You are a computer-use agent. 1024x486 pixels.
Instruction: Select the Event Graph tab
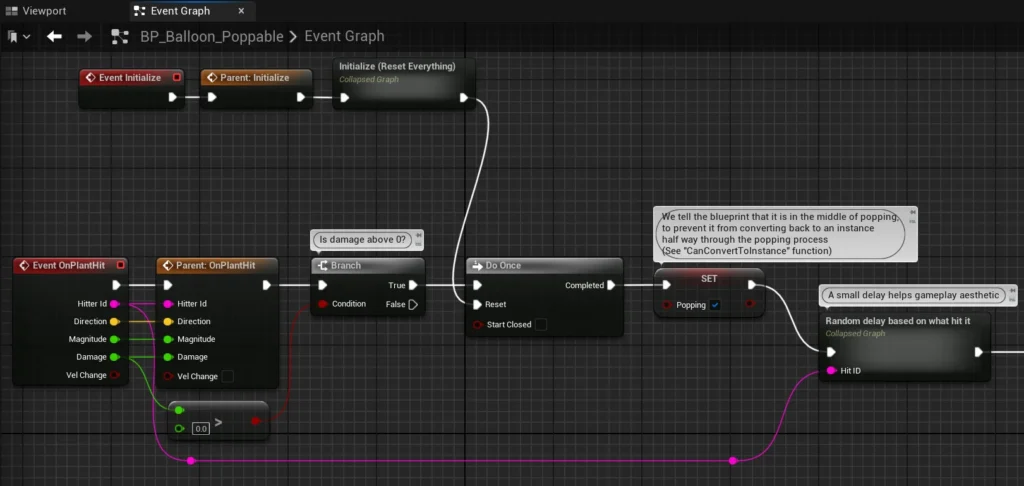tap(180, 11)
